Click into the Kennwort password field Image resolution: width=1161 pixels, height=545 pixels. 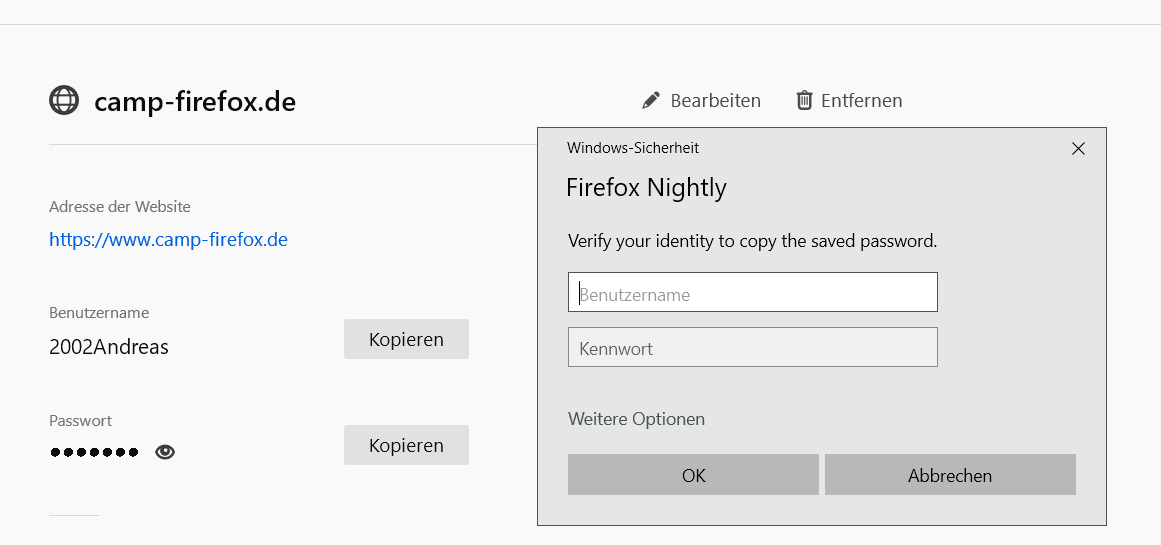click(x=753, y=348)
